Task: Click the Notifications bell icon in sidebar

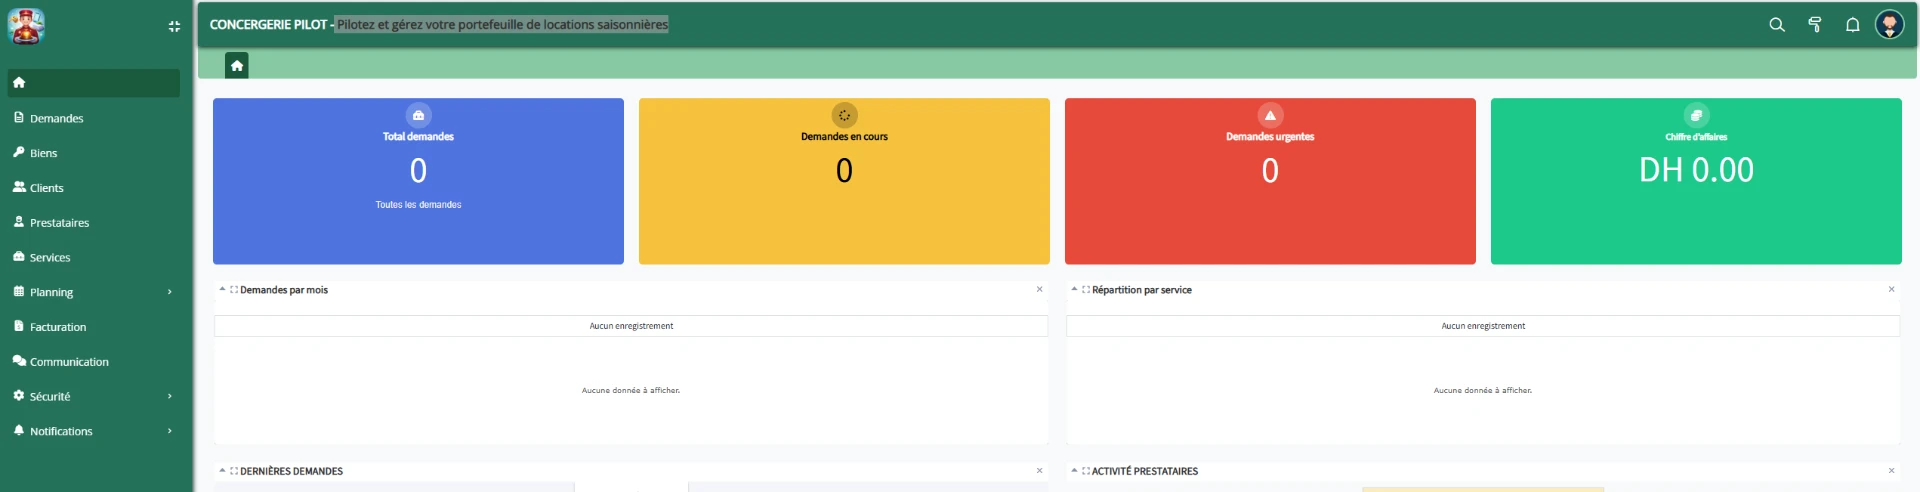Action: 19,430
